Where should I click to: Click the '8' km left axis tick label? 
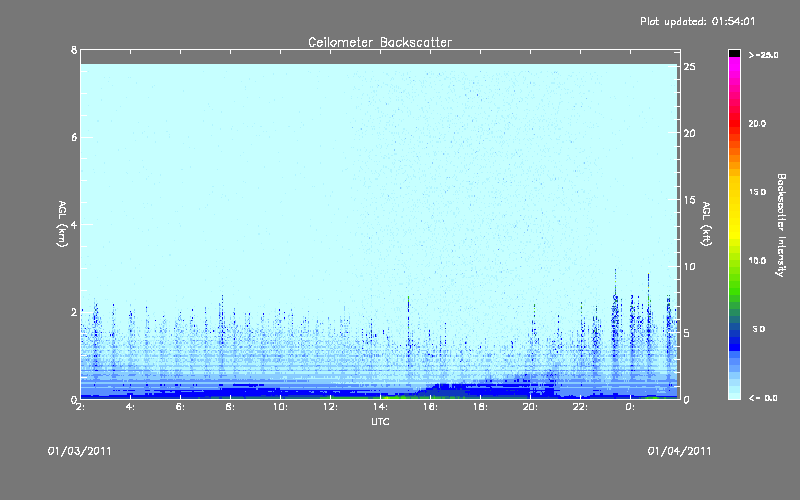click(74, 50)
